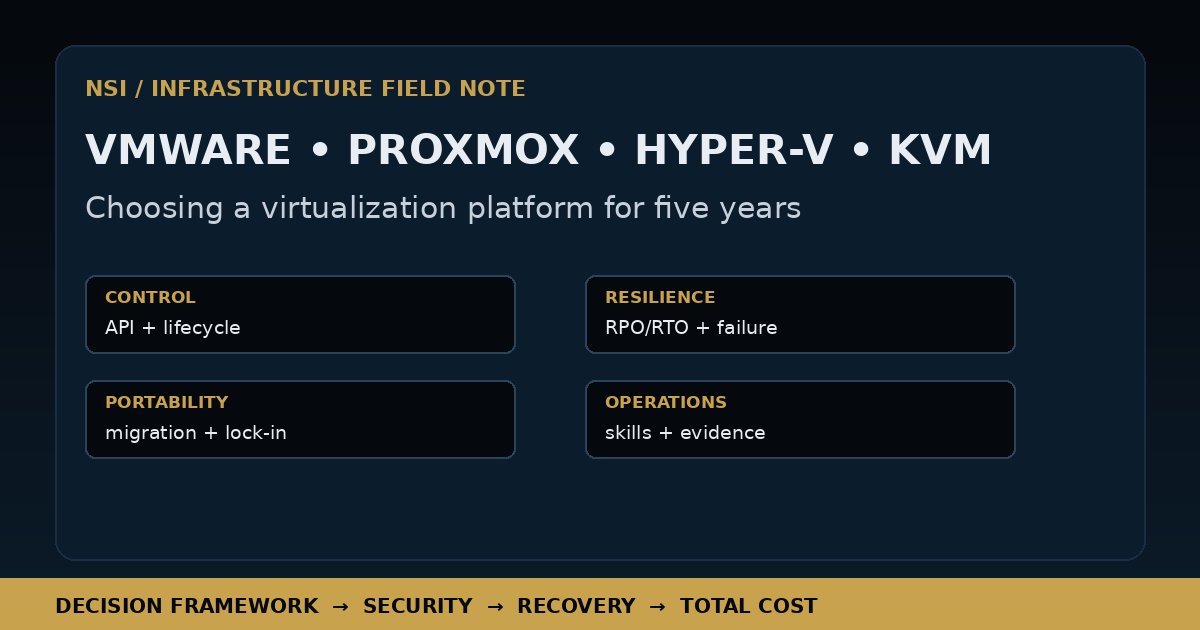Click TOTAL COST in the bottom banner
This screenshot has height=630, width=1200.
coord(749,606)
